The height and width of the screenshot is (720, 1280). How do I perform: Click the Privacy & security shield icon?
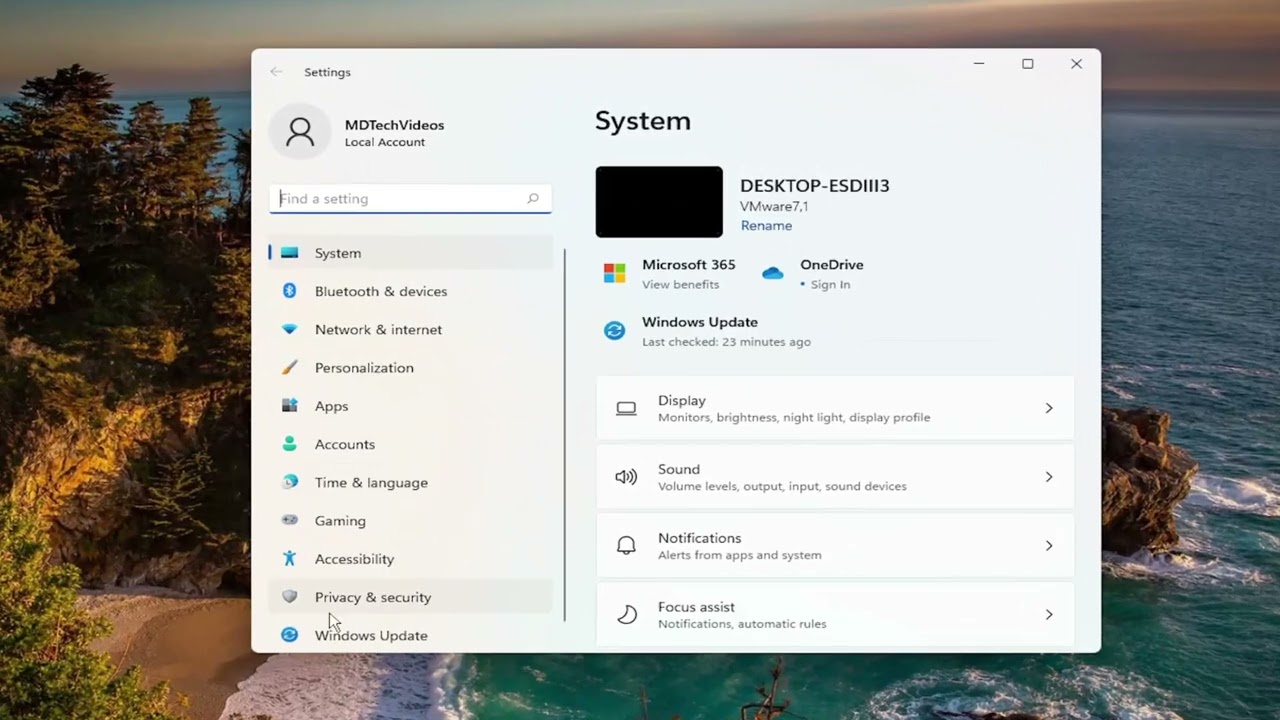click(x=289, y=597)
